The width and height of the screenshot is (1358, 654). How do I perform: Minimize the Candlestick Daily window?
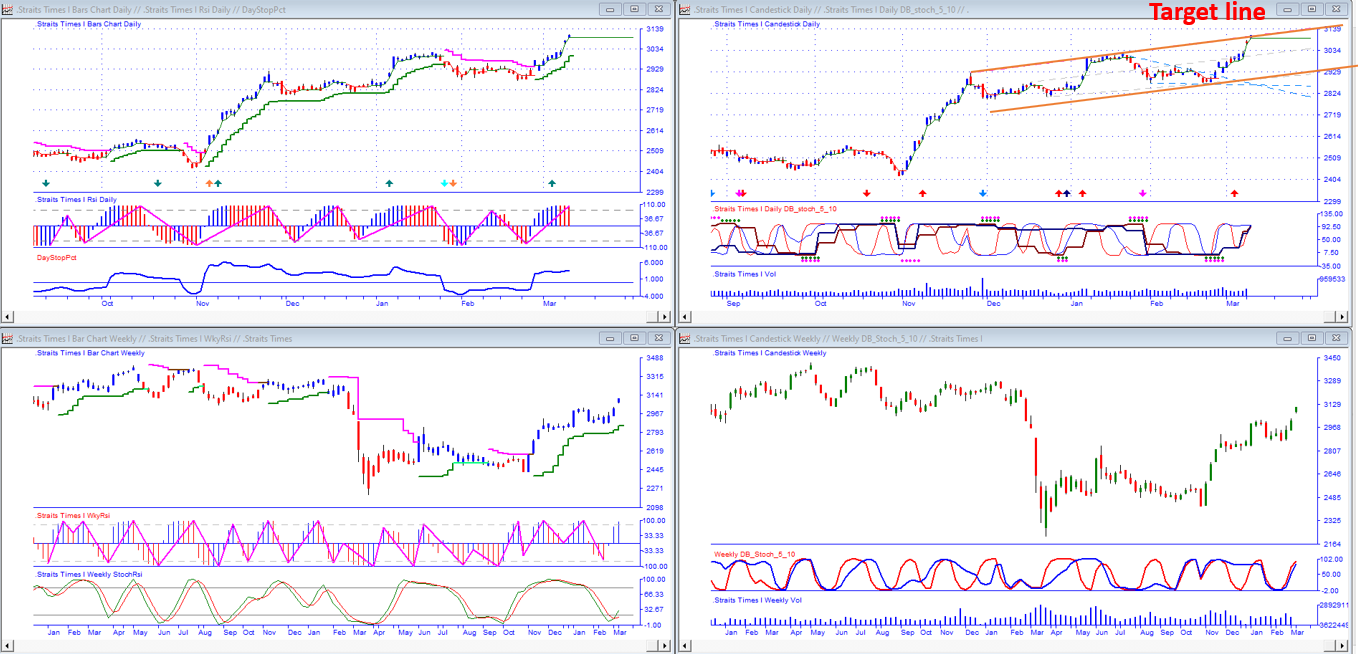point(1288,9)
